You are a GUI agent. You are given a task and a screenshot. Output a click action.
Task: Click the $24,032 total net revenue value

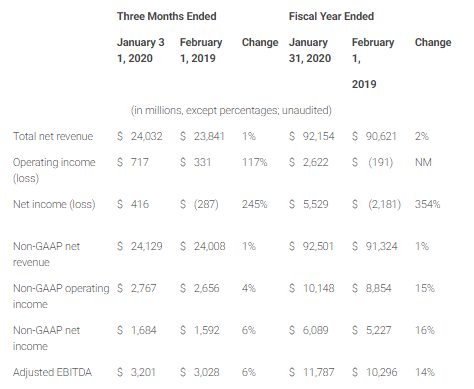point(140,136)
